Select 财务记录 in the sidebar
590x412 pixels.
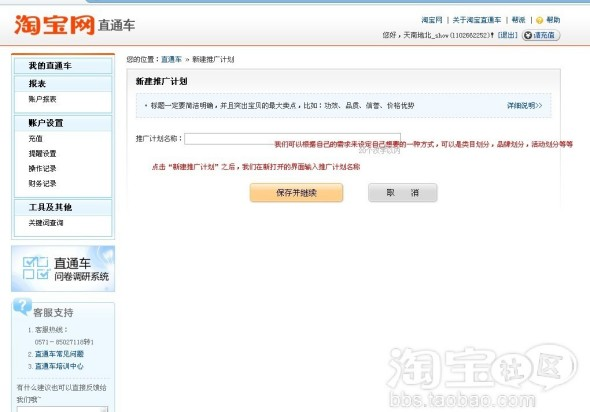click(x=42, y=184)
